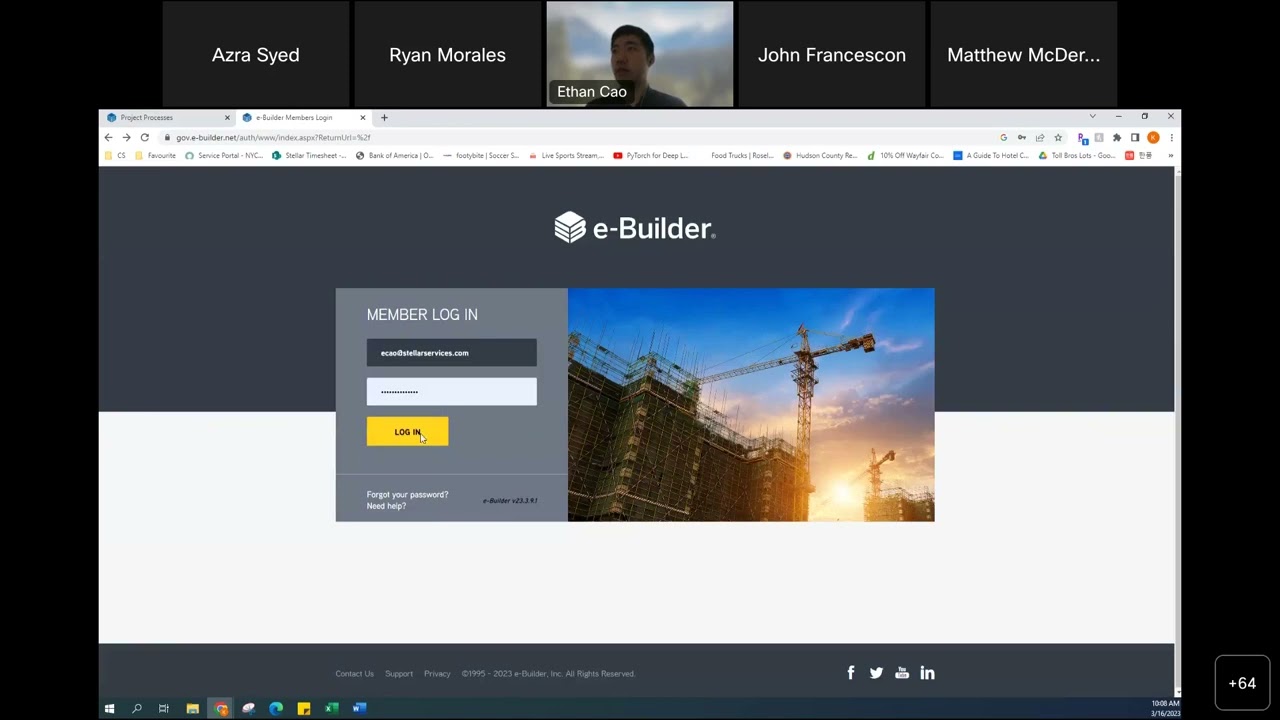
Task: Bookmark this page with the star
Action: (x=1058, y=138)
